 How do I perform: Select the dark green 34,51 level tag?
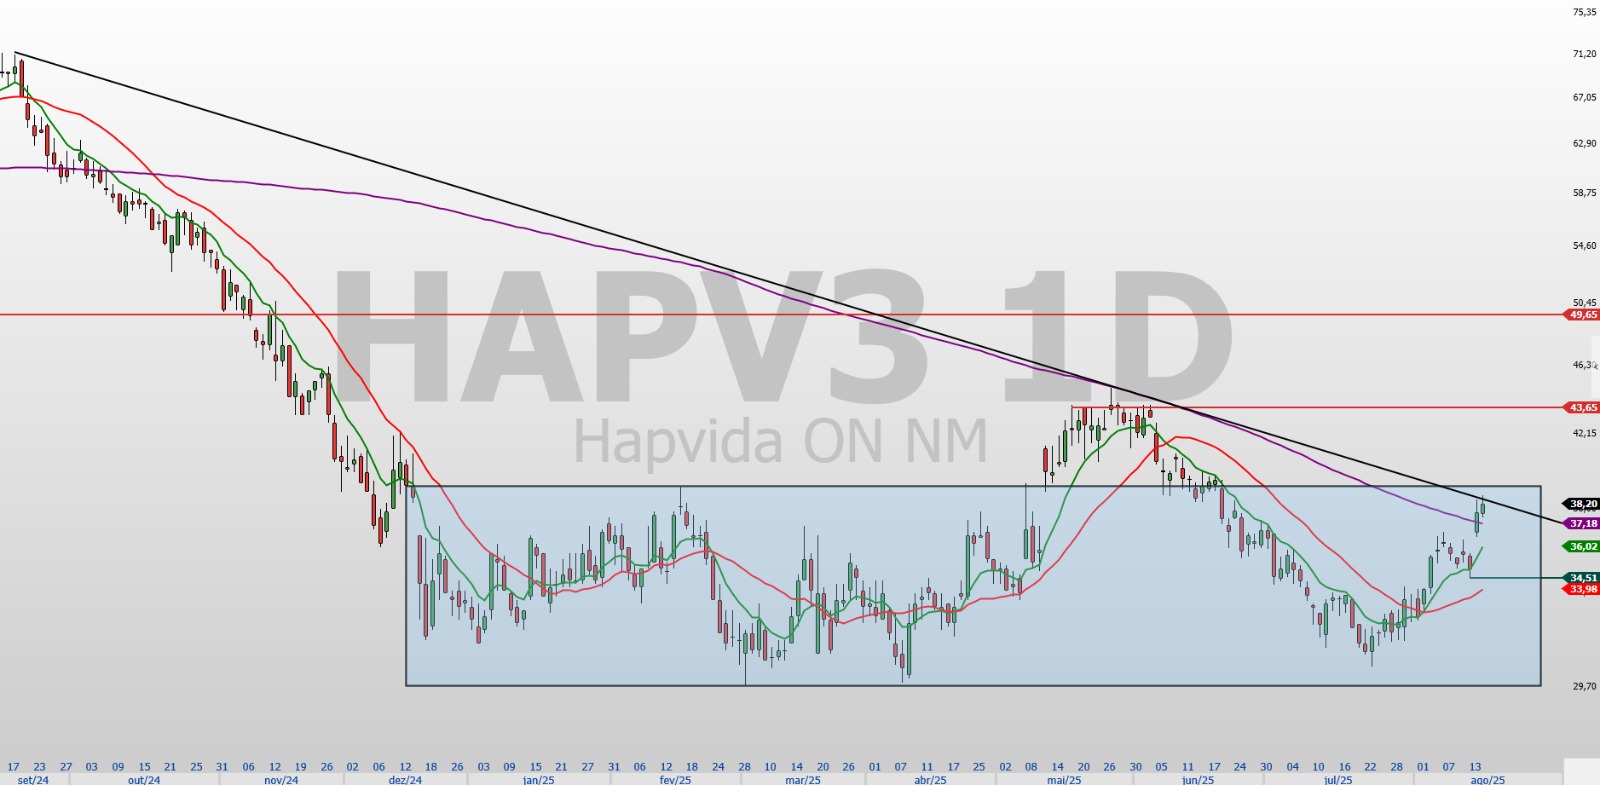click(x=1582, y=578)
